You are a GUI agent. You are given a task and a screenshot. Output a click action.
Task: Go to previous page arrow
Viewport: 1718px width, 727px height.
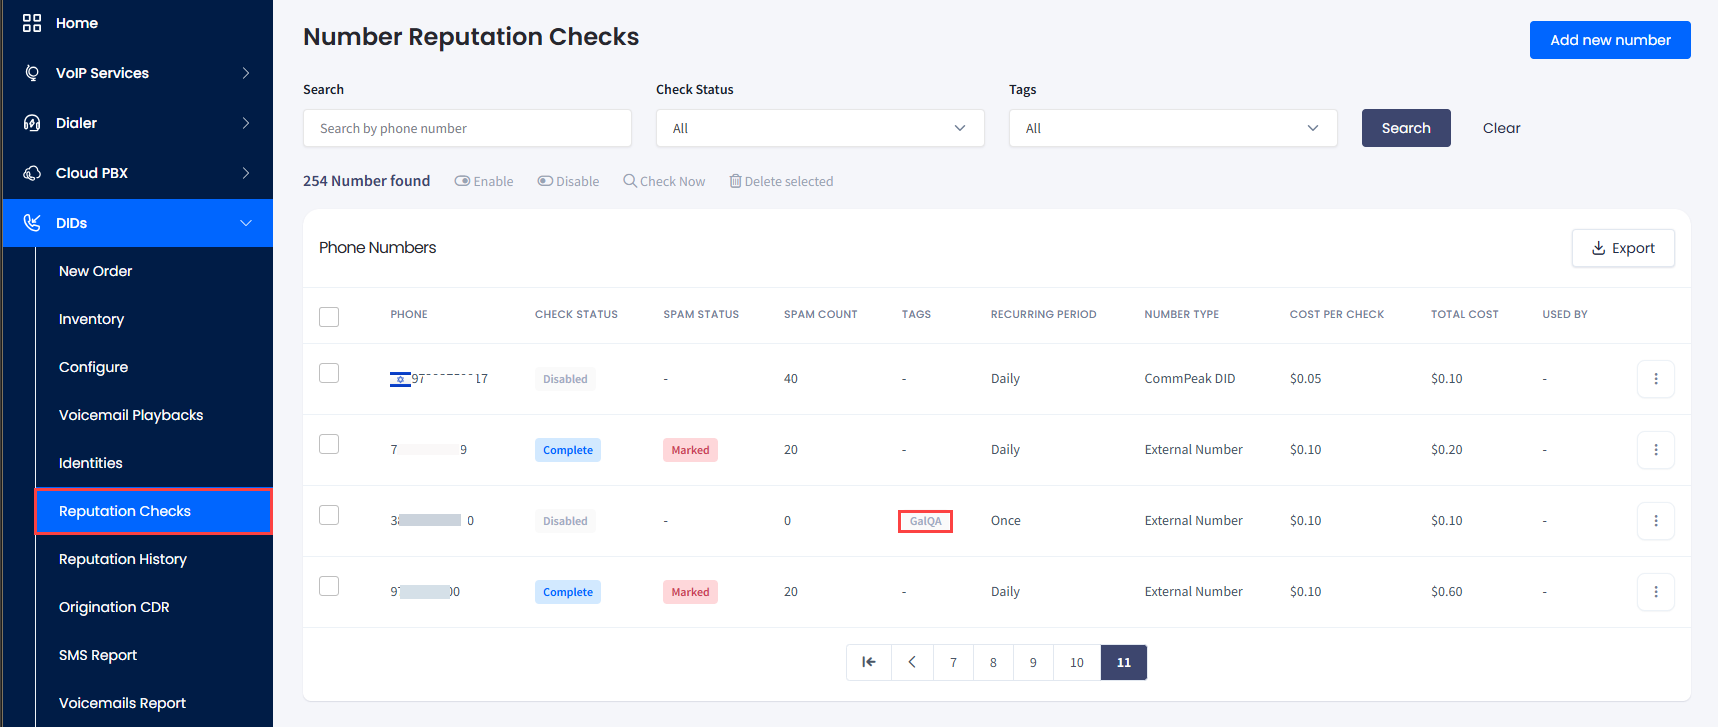[912, 662]
